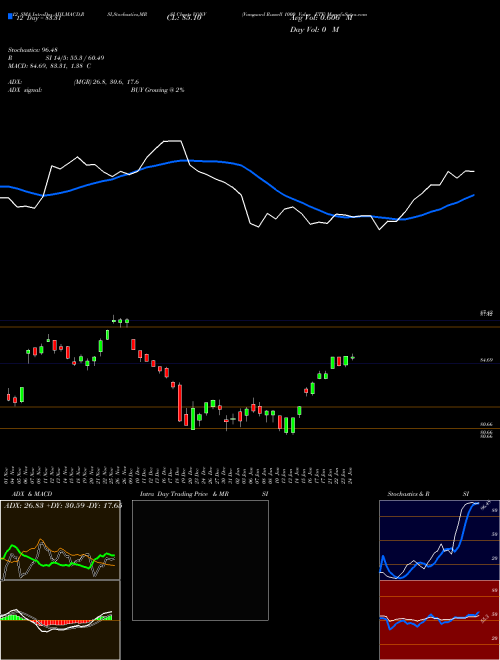This screenshot has width=500, height=660.
Task: Open the blue Stochastics chart thumbnail
Action: coord(439,540)
